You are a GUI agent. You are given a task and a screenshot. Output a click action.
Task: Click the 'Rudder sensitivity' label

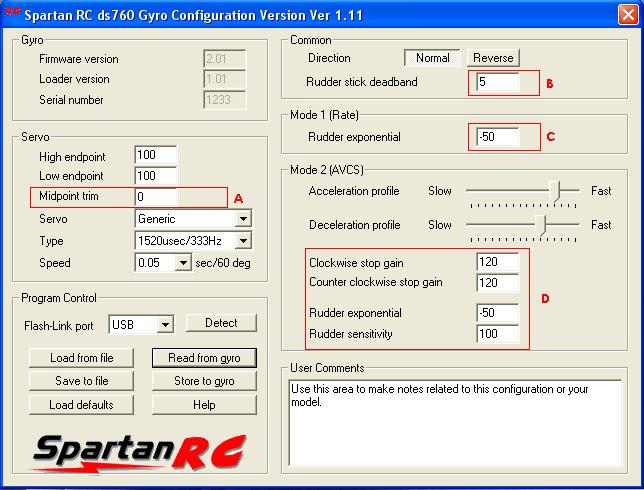(x=351, y=334)
